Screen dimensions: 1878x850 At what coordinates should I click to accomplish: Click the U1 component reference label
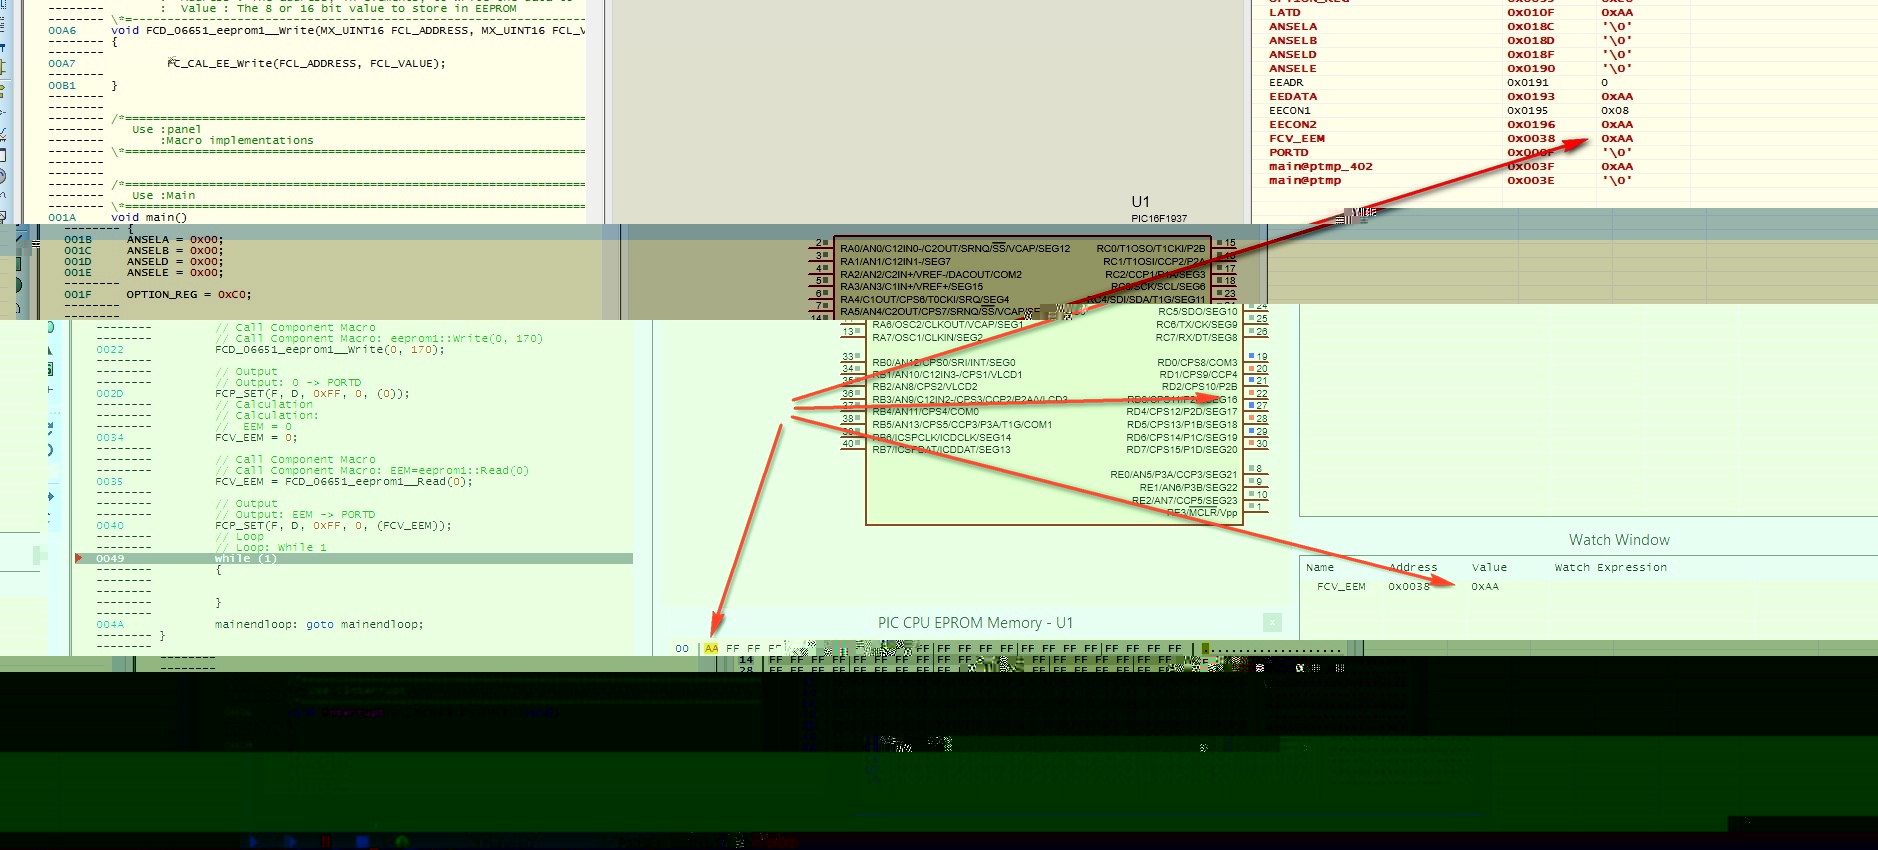pos(1140,202)
